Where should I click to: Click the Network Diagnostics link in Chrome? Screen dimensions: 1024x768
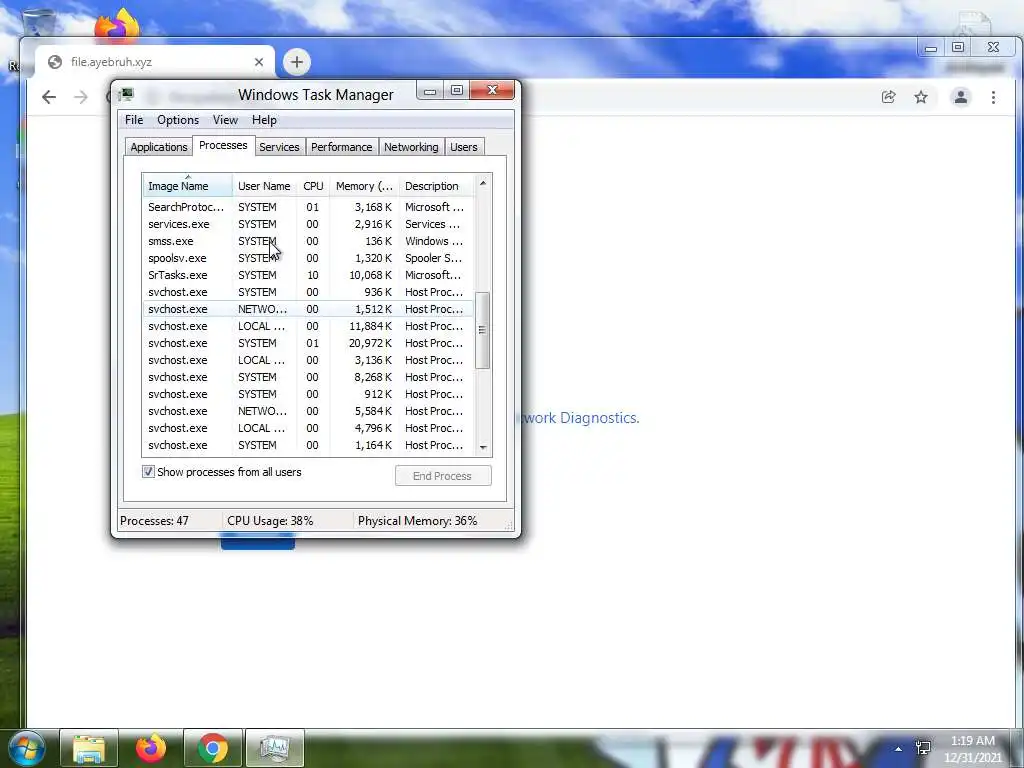pos(579,418)
